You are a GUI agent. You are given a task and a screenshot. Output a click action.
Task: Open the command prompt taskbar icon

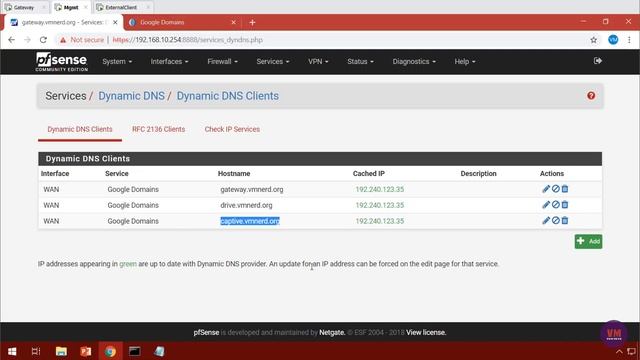(x=135, y=351)
